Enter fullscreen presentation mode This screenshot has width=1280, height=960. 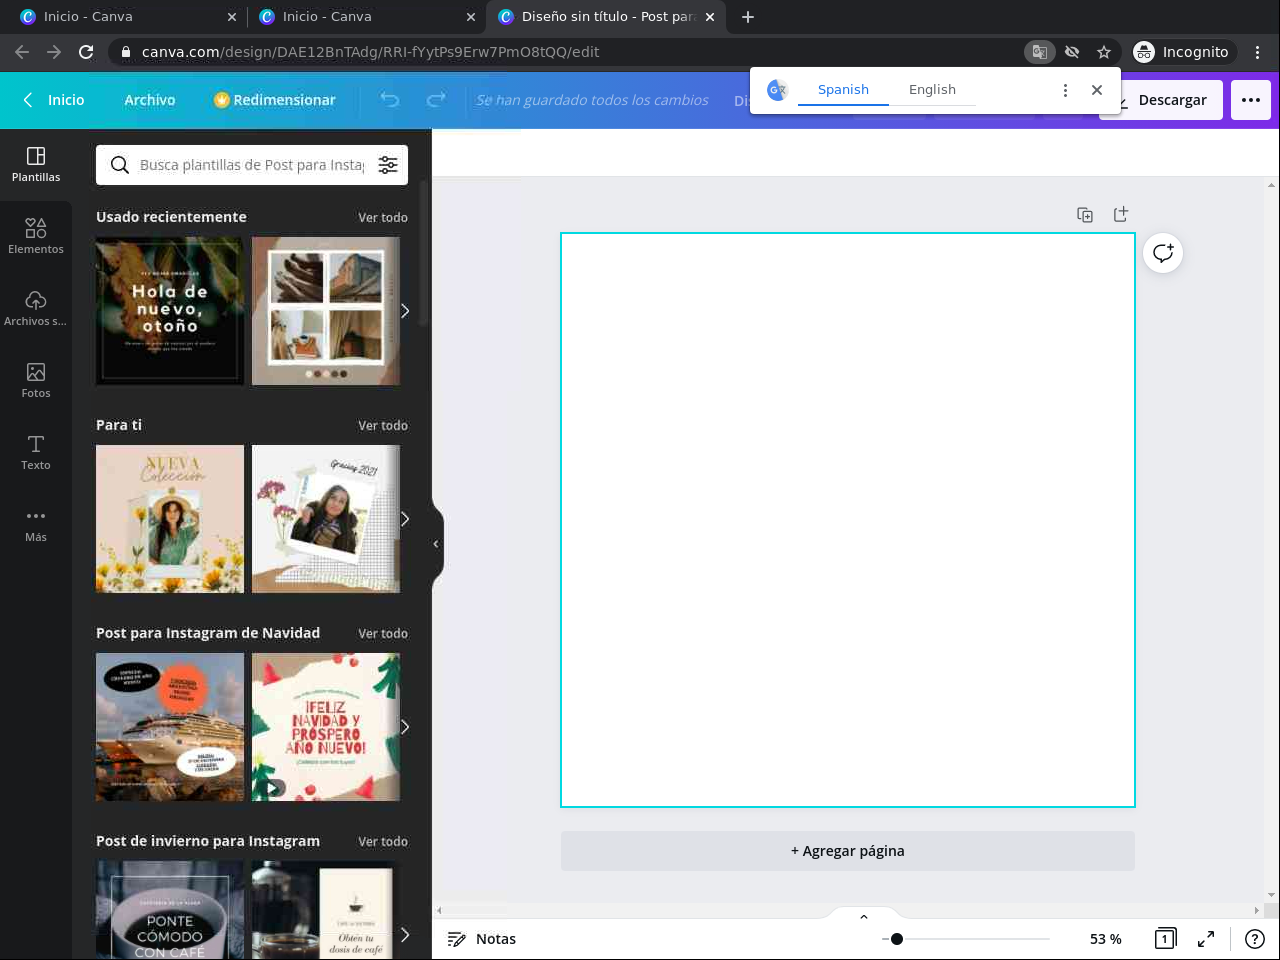pyautogui.click(x=1206, y=938)
